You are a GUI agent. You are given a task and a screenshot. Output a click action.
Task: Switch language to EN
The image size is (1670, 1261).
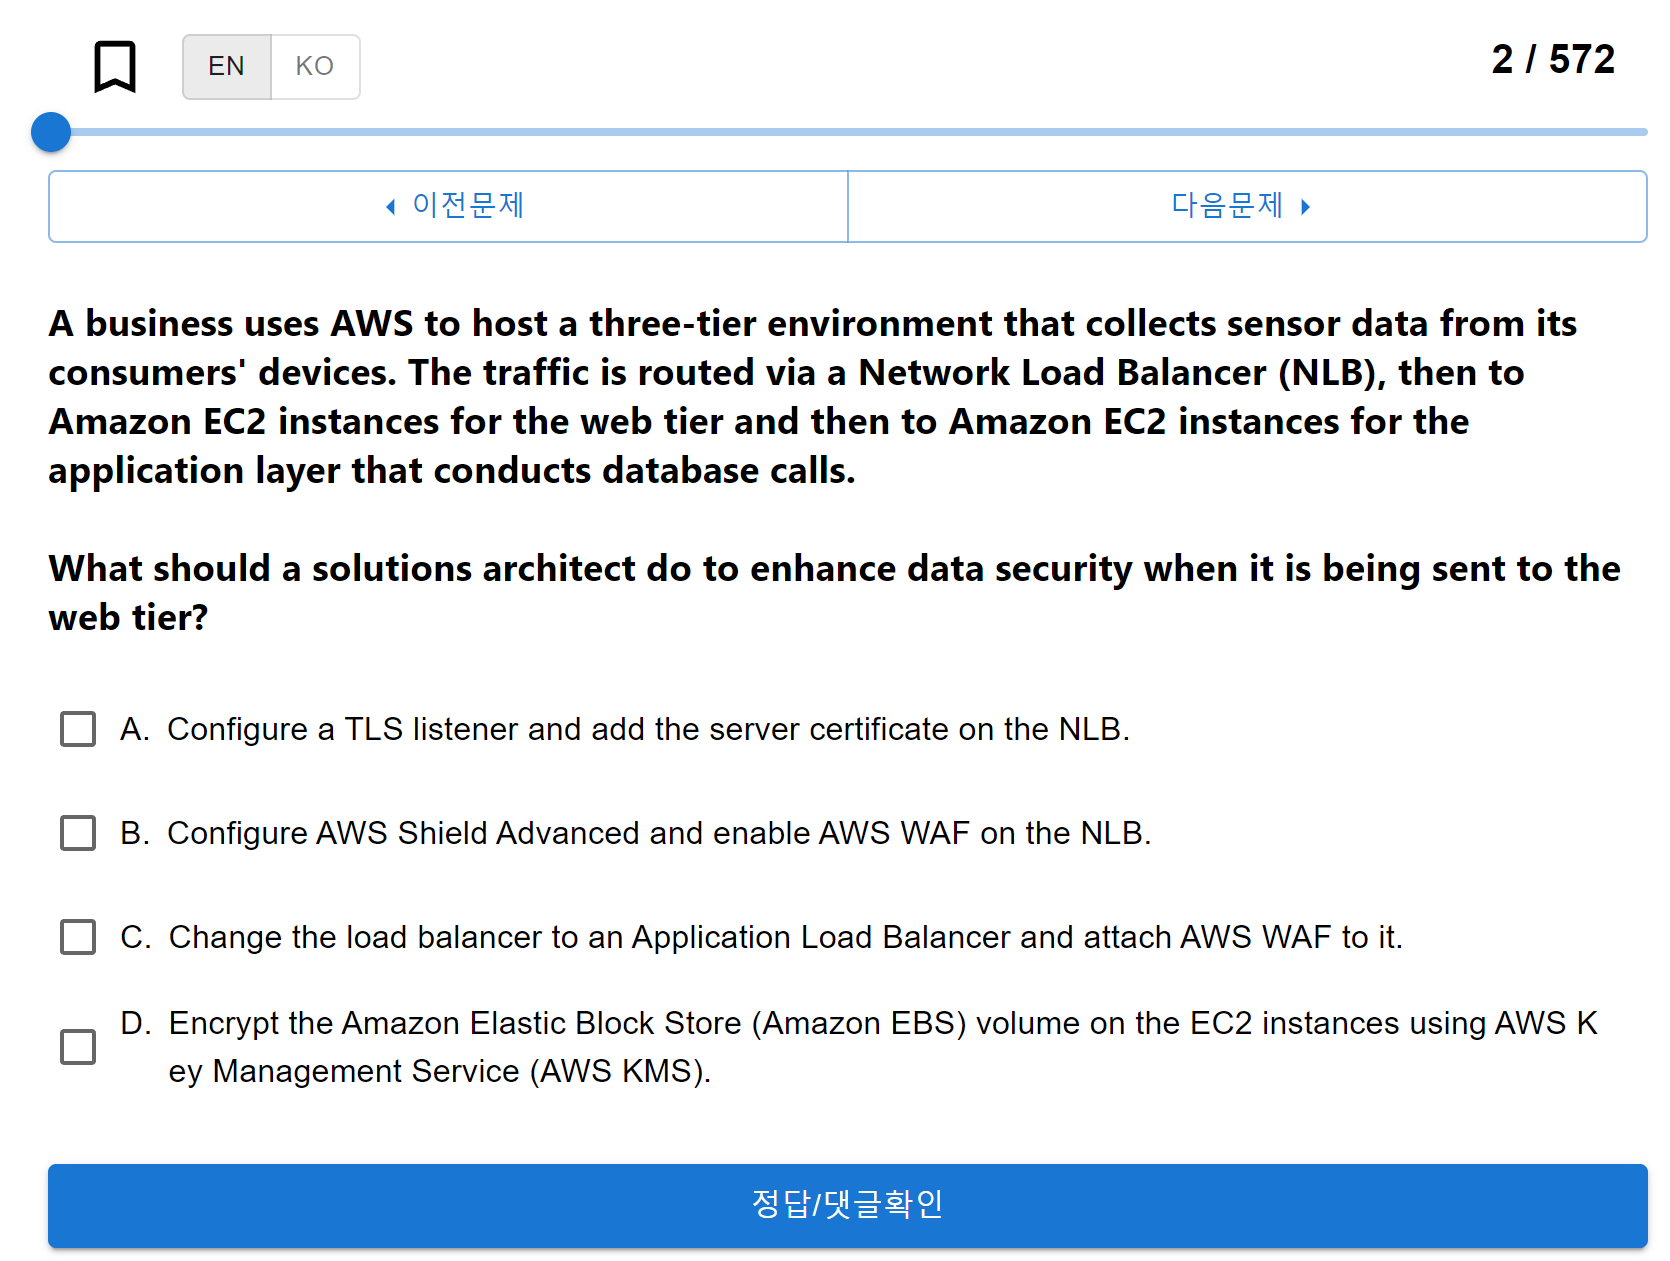[227, 67]
